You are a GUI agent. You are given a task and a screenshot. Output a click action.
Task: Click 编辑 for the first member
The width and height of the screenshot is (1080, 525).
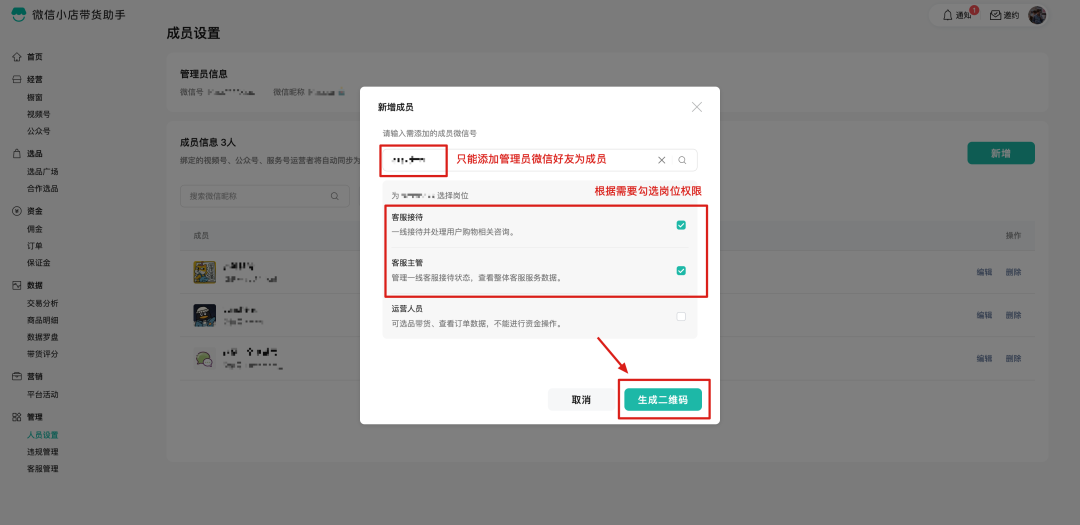click(984, 272)
